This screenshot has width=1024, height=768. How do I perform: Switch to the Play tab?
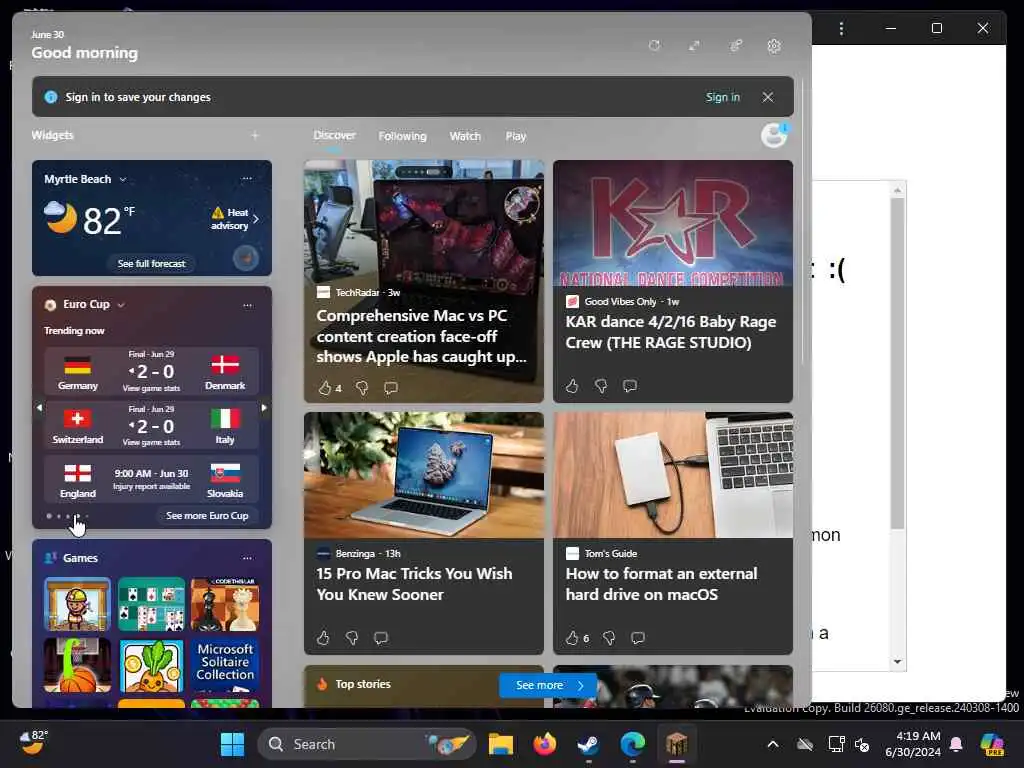pos(515,136)
